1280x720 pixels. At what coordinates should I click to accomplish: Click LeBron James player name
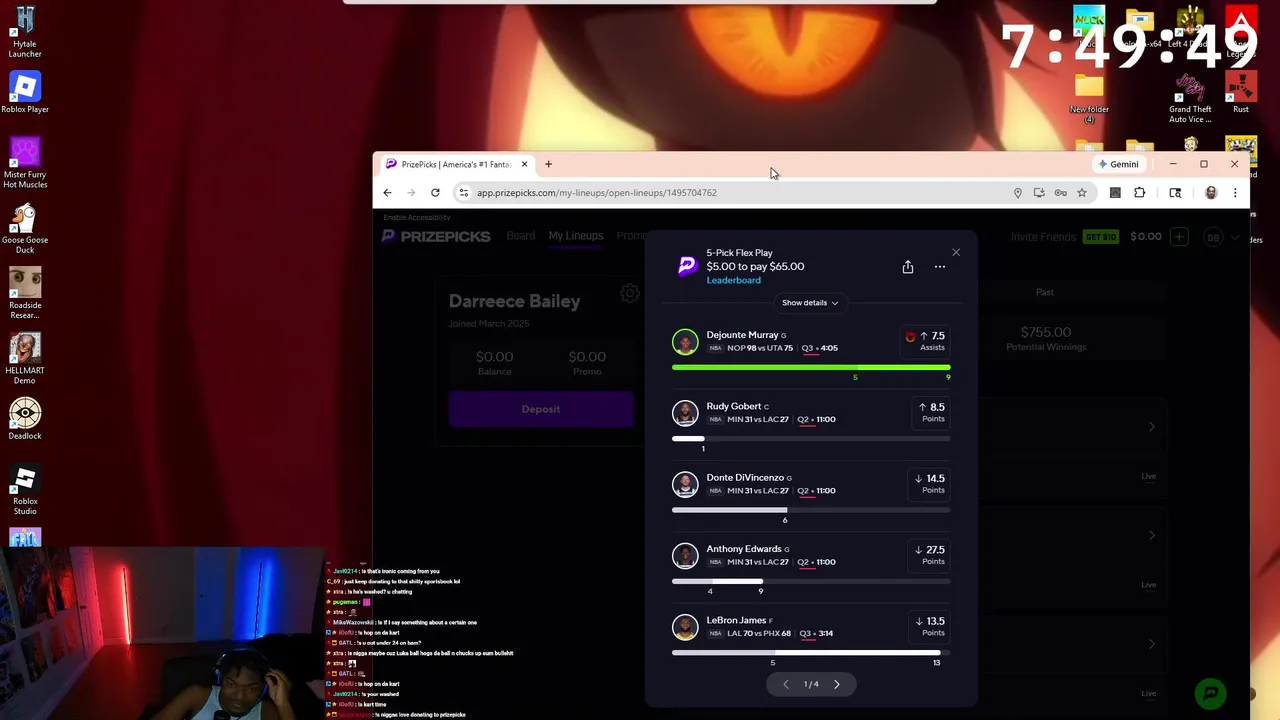[x=736, y=620]
